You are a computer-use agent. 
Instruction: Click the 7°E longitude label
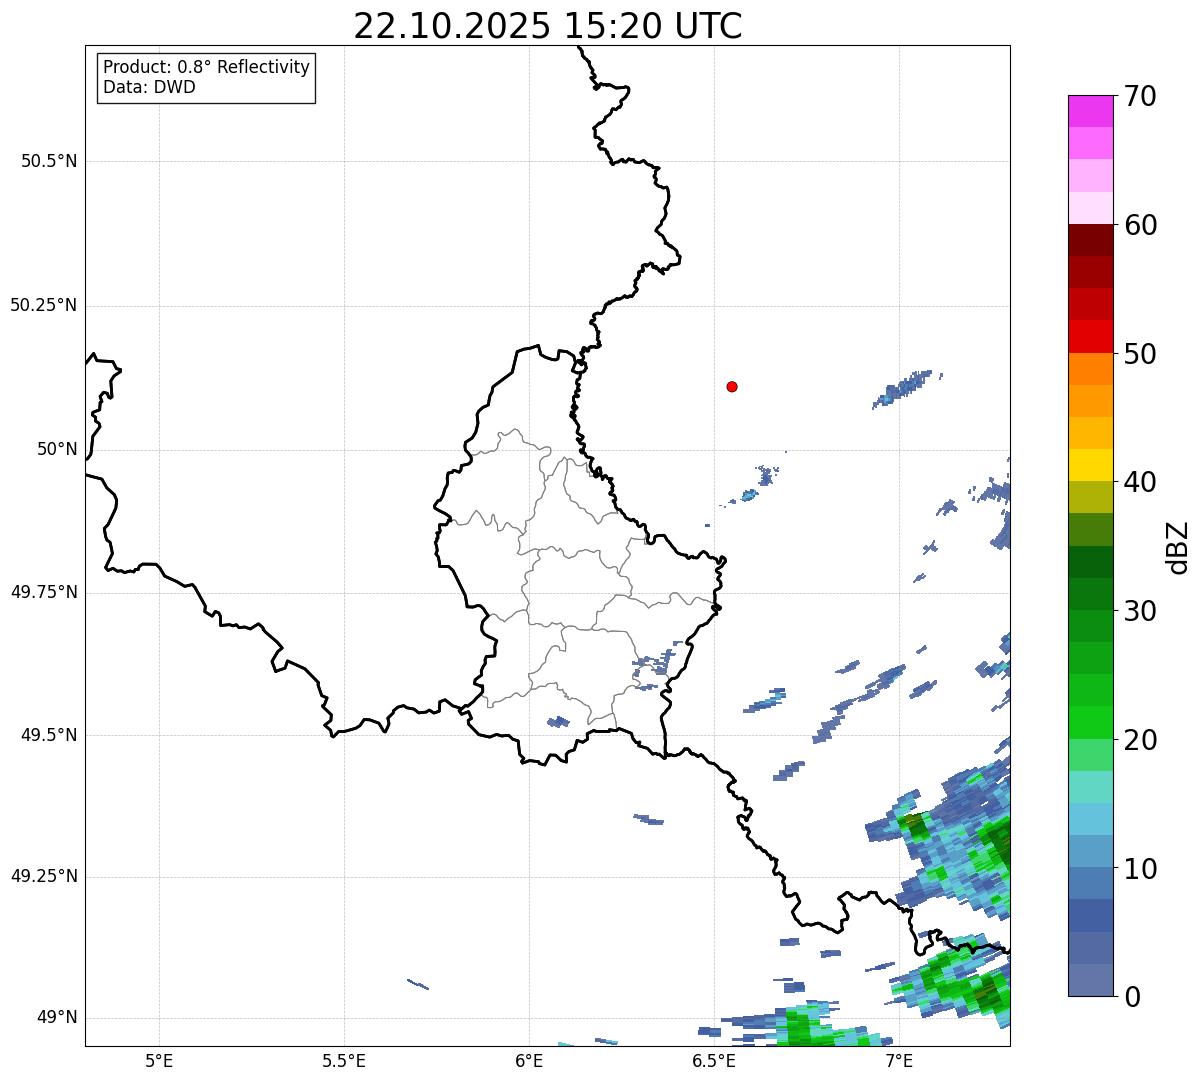(x=899, y=1060)
